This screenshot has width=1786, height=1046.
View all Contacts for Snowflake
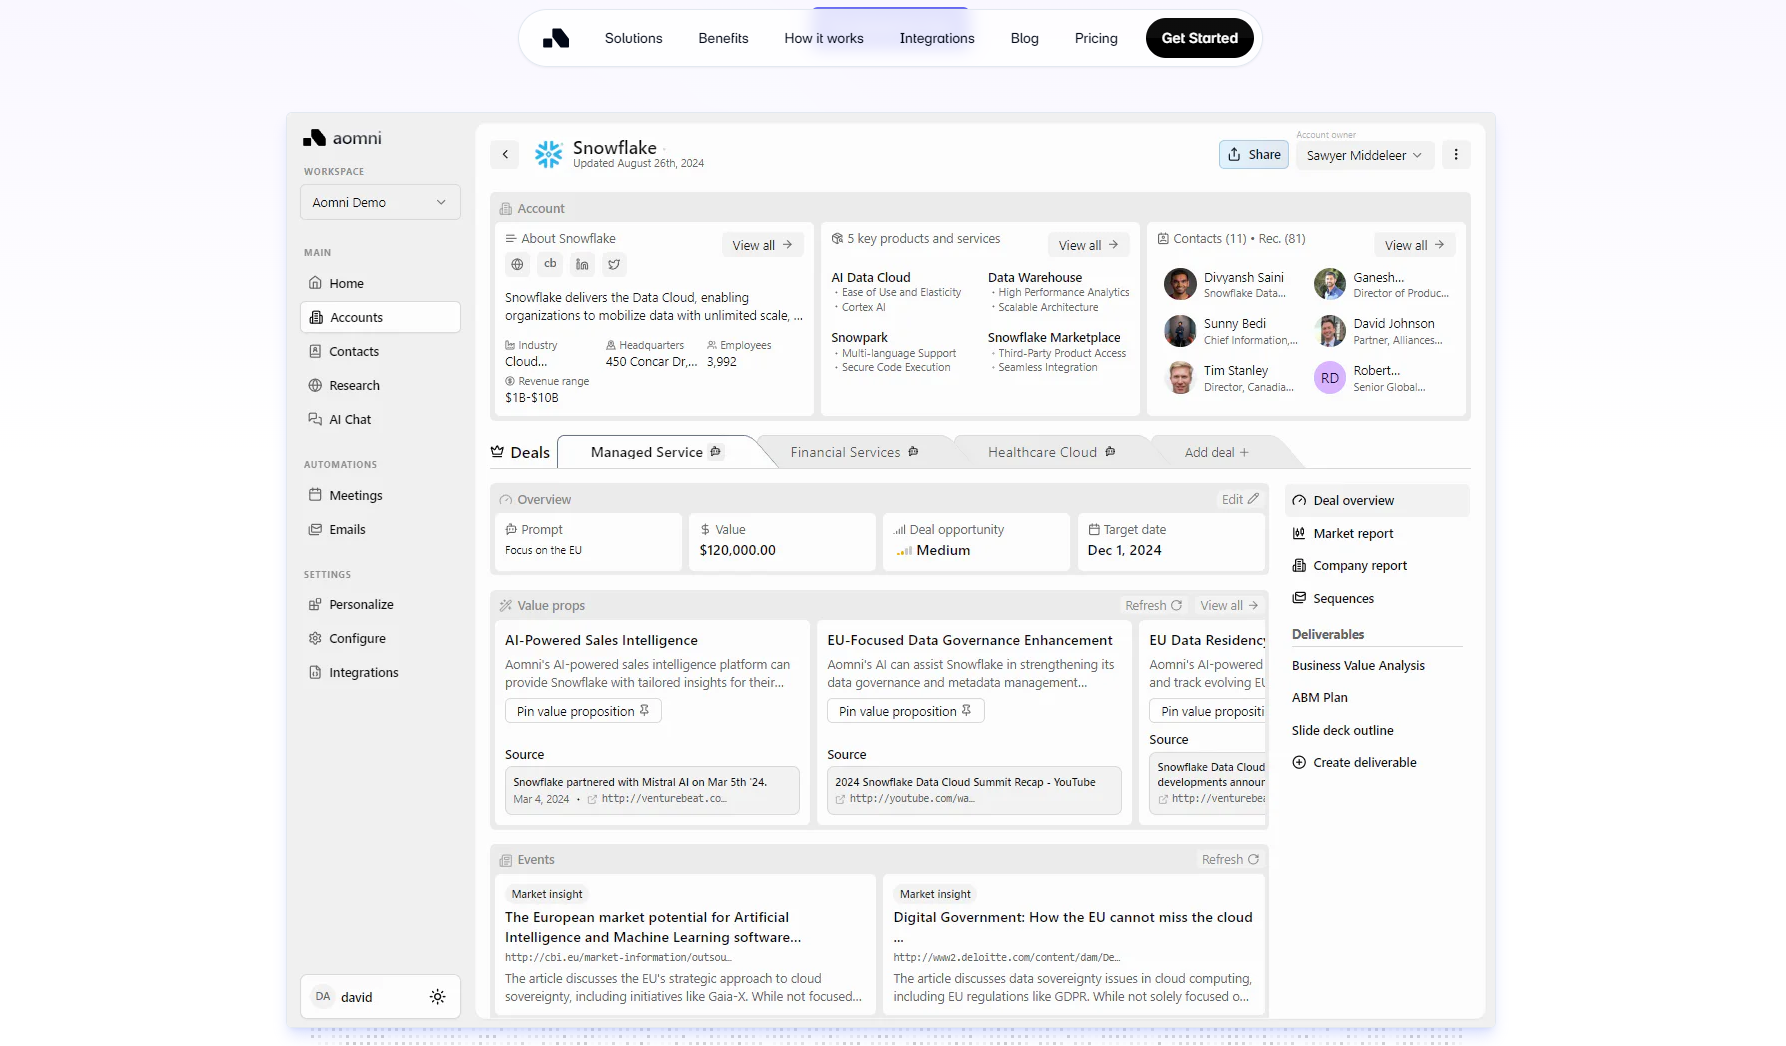click(1413, 244)
